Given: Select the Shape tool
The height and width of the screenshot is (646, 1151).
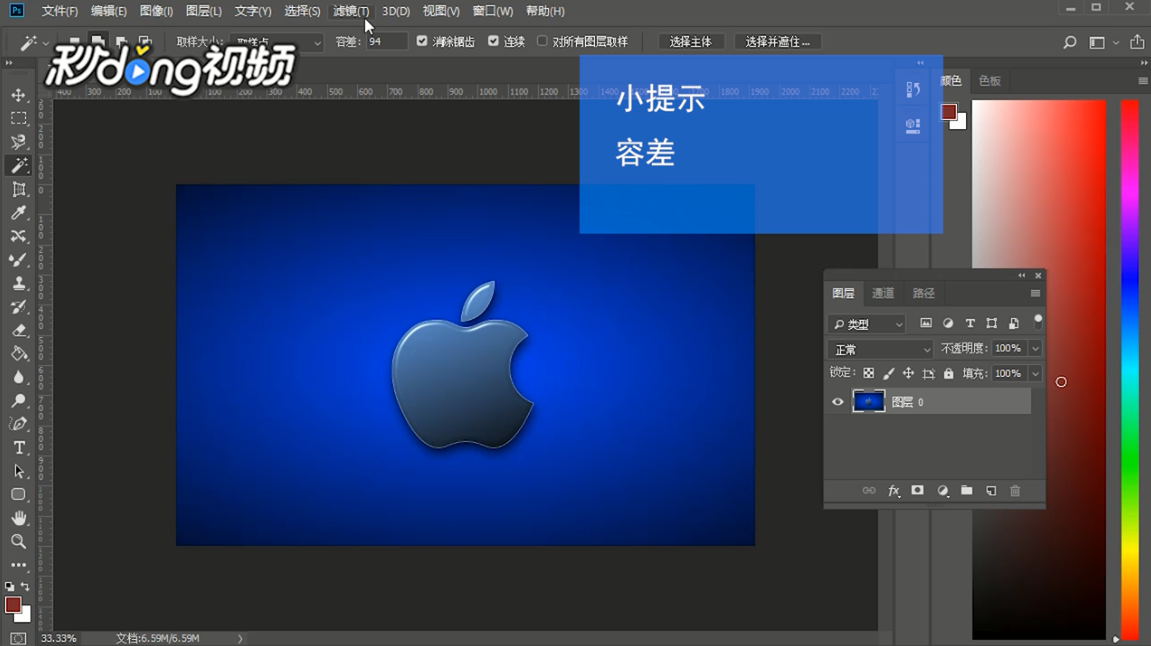Looking at the screenshot, I should click(19, 495).
